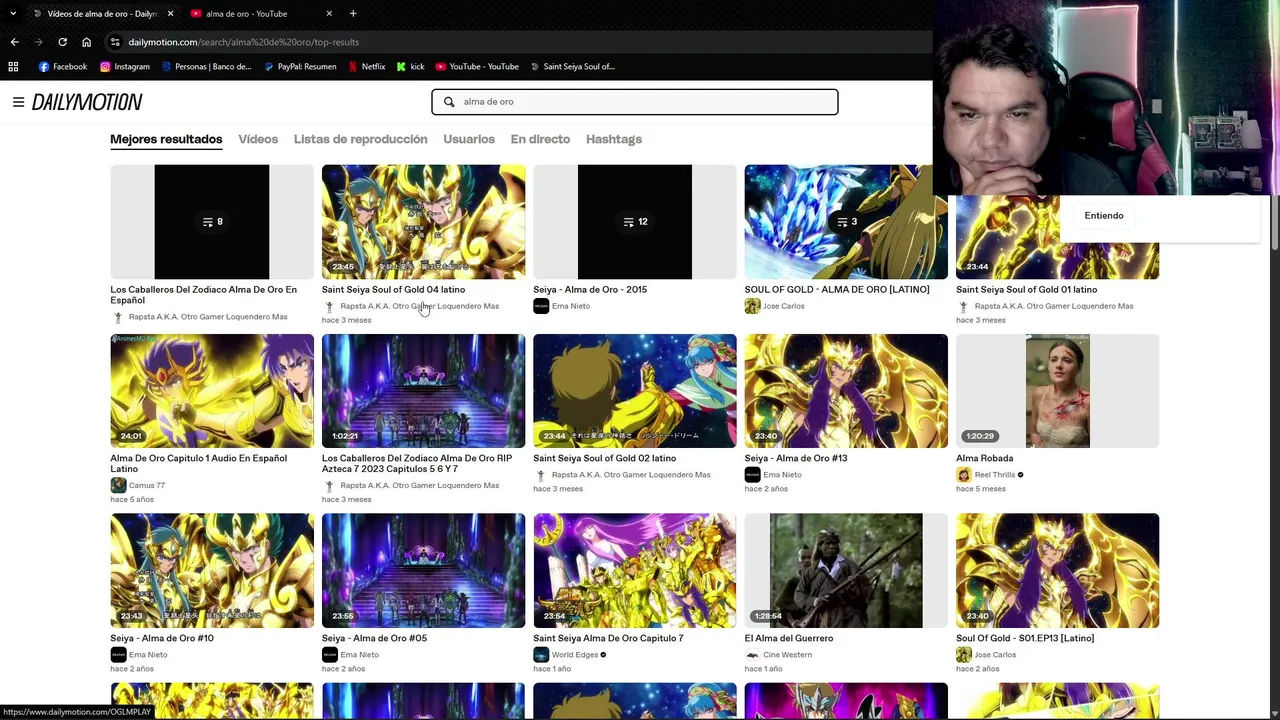Open Seiya - Alma de Oro #05 title

374,638
